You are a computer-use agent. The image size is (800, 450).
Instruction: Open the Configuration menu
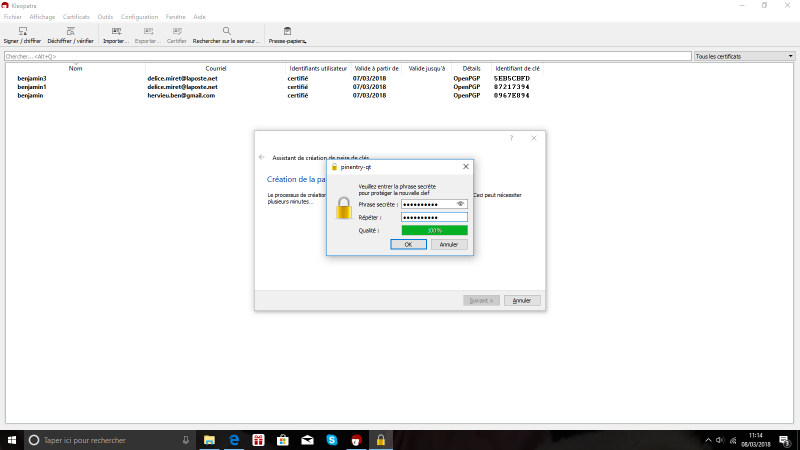click(x=139, y=17)
